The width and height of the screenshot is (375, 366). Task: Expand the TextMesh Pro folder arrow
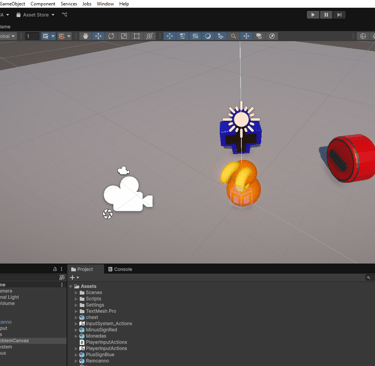76,311
